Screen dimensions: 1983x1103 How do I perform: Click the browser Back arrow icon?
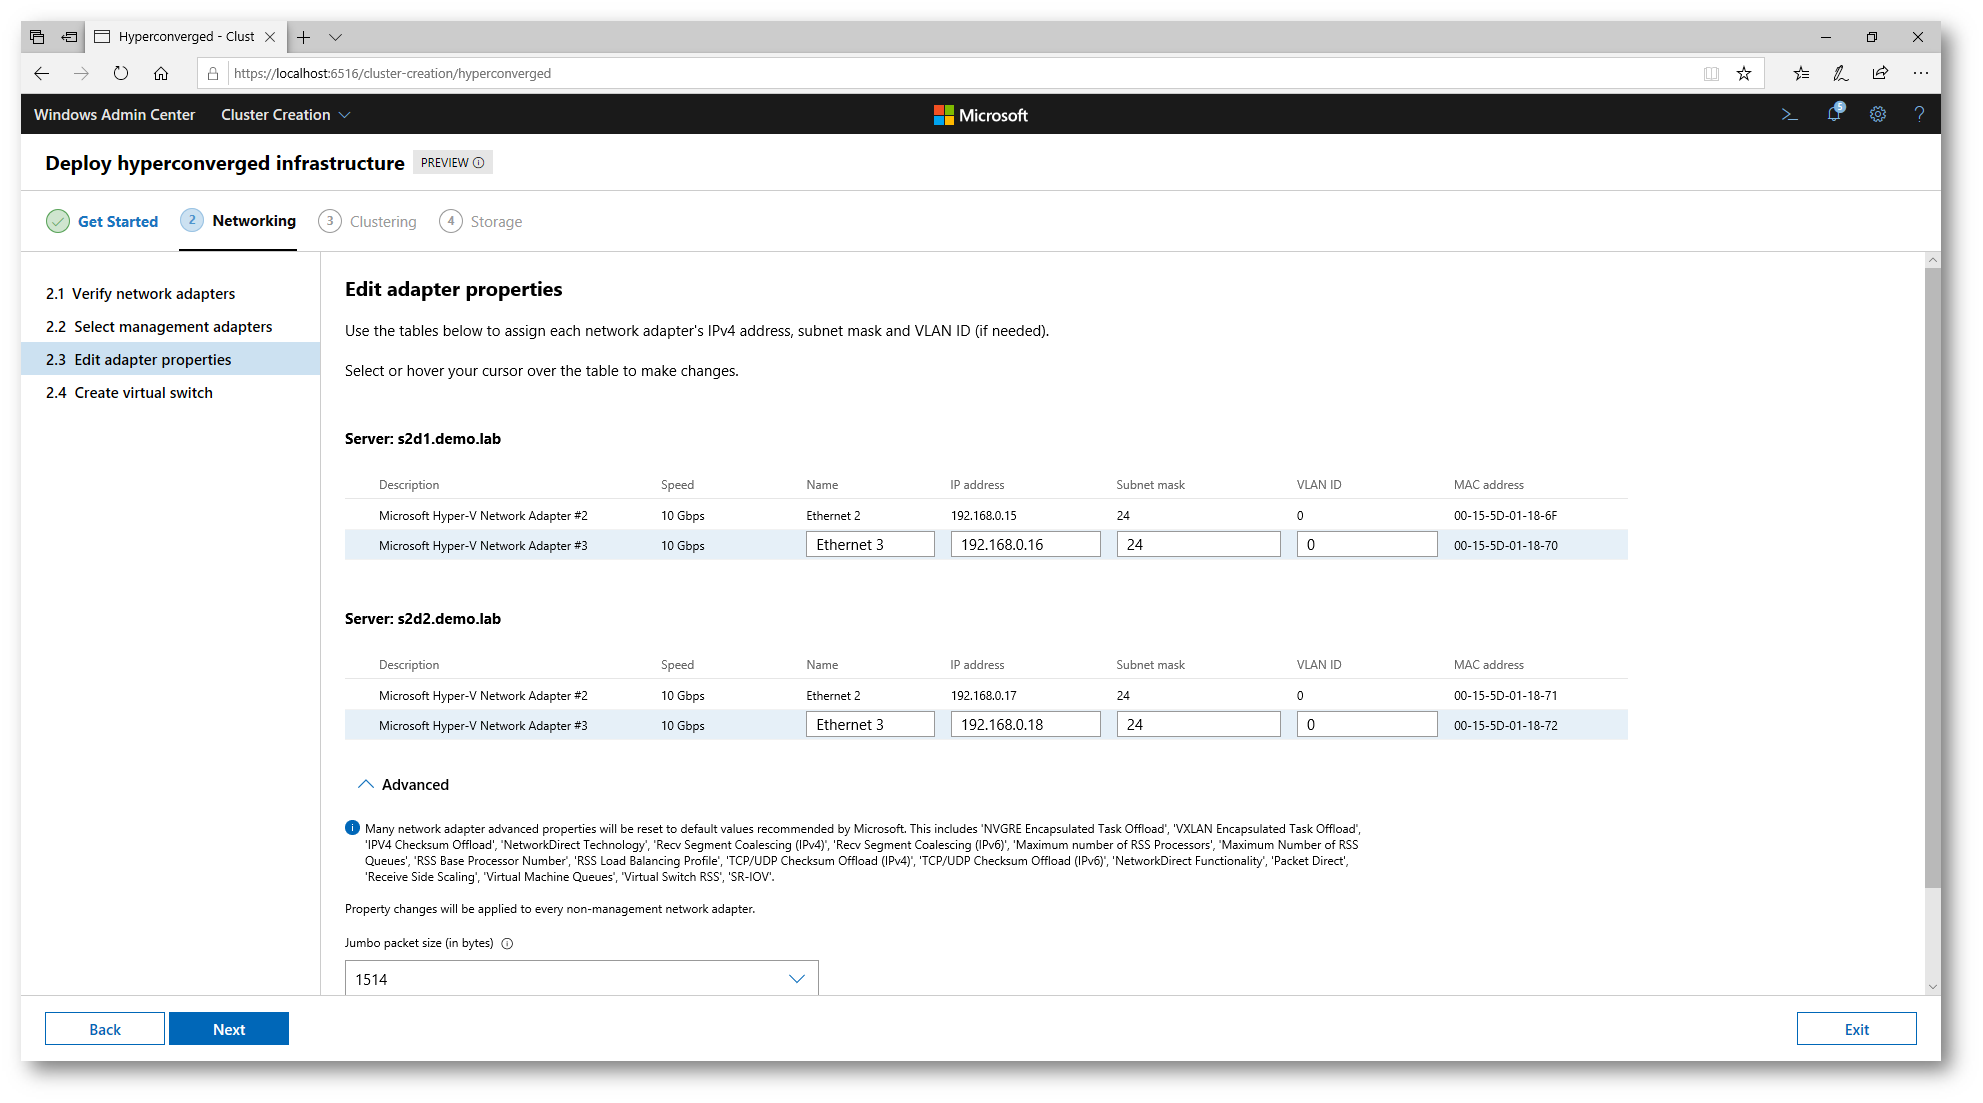coord(41,73)
